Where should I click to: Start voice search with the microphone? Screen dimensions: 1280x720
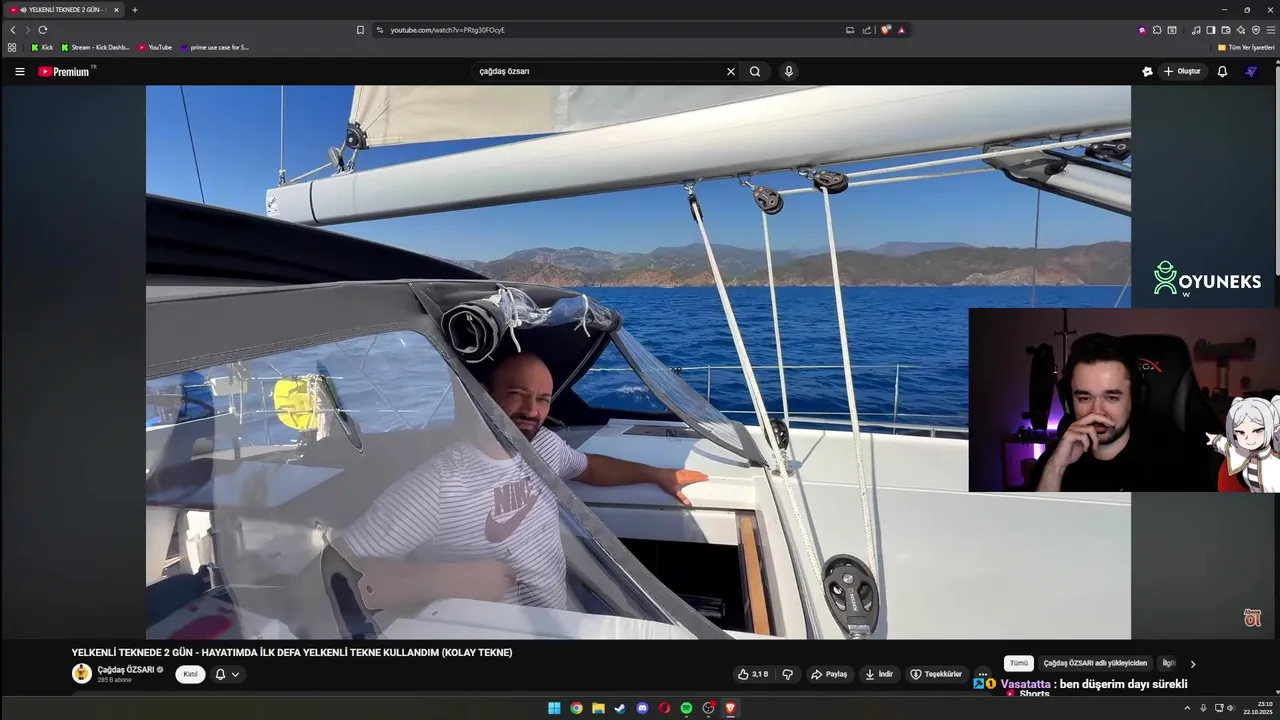click(x=789, y=71)
